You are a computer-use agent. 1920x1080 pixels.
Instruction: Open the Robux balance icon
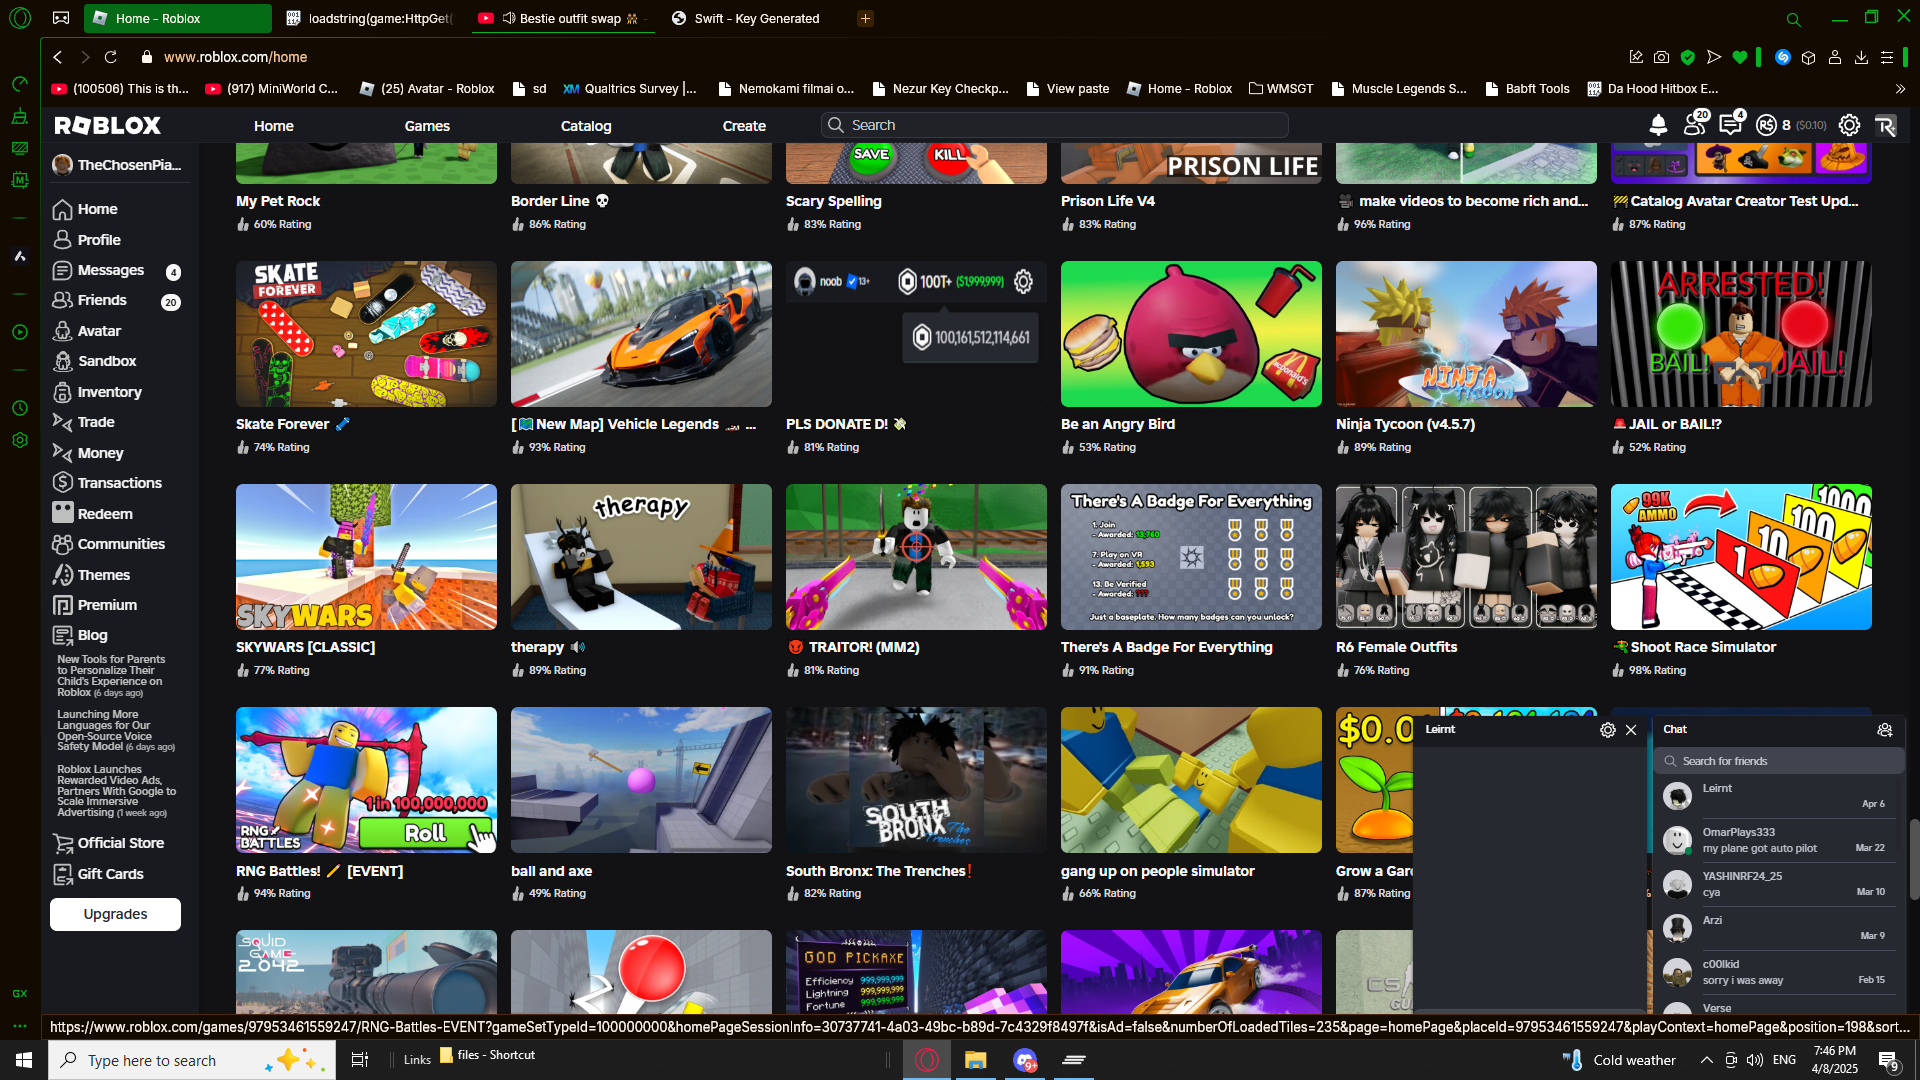1766,125
